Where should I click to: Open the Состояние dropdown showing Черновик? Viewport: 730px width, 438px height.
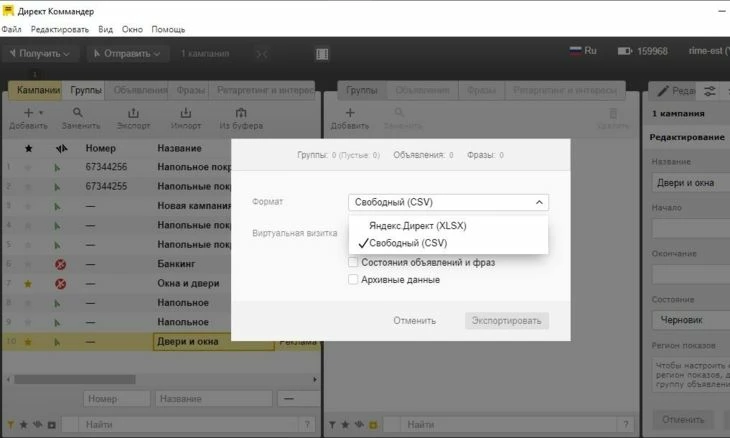[x=691, y=320]
